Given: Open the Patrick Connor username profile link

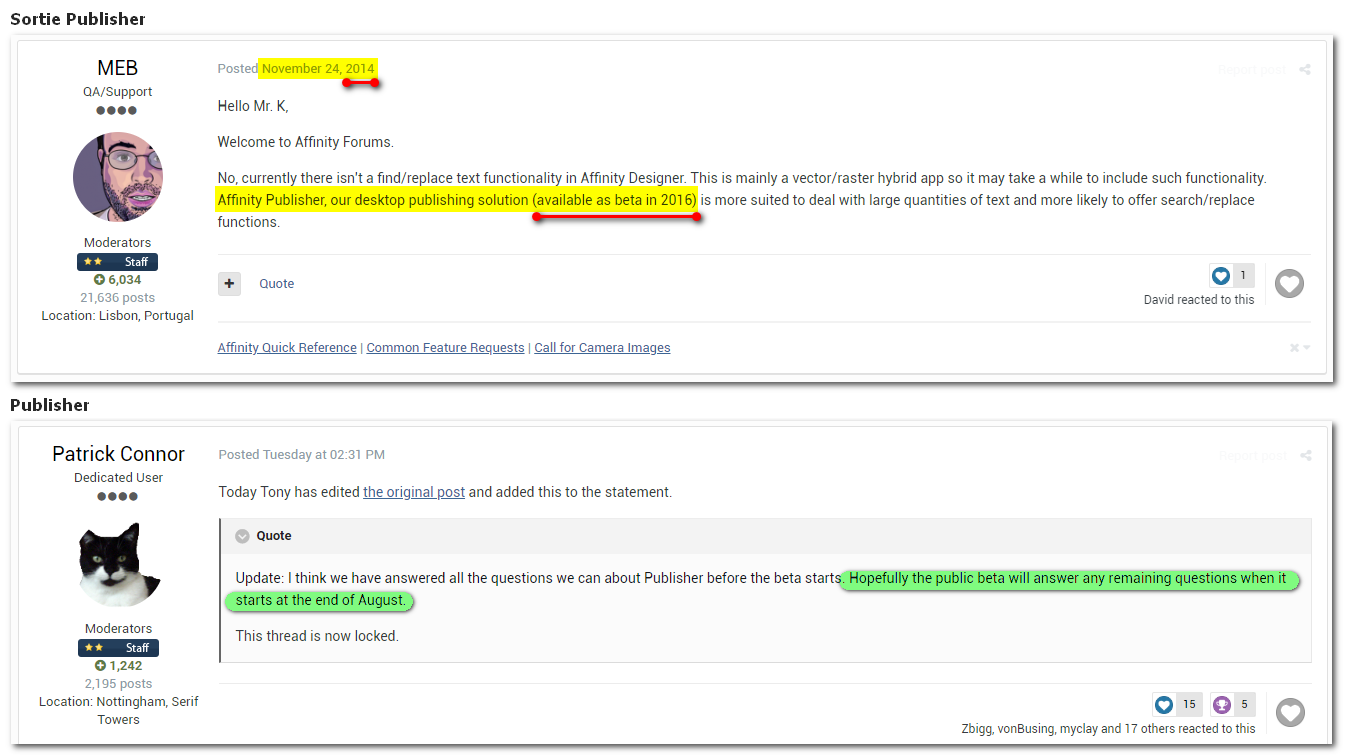Looking at the screenshot, I should [x=118, y=454].
